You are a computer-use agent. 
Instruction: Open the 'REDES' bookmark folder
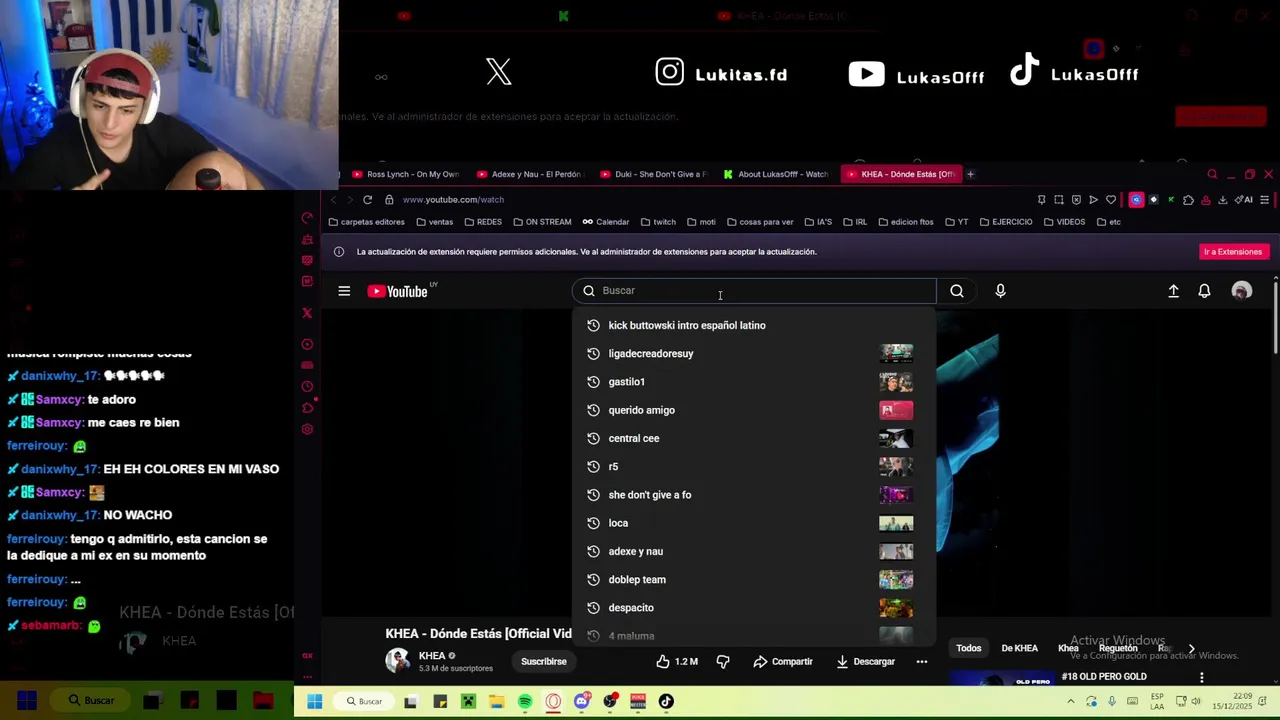pos(482,222)
